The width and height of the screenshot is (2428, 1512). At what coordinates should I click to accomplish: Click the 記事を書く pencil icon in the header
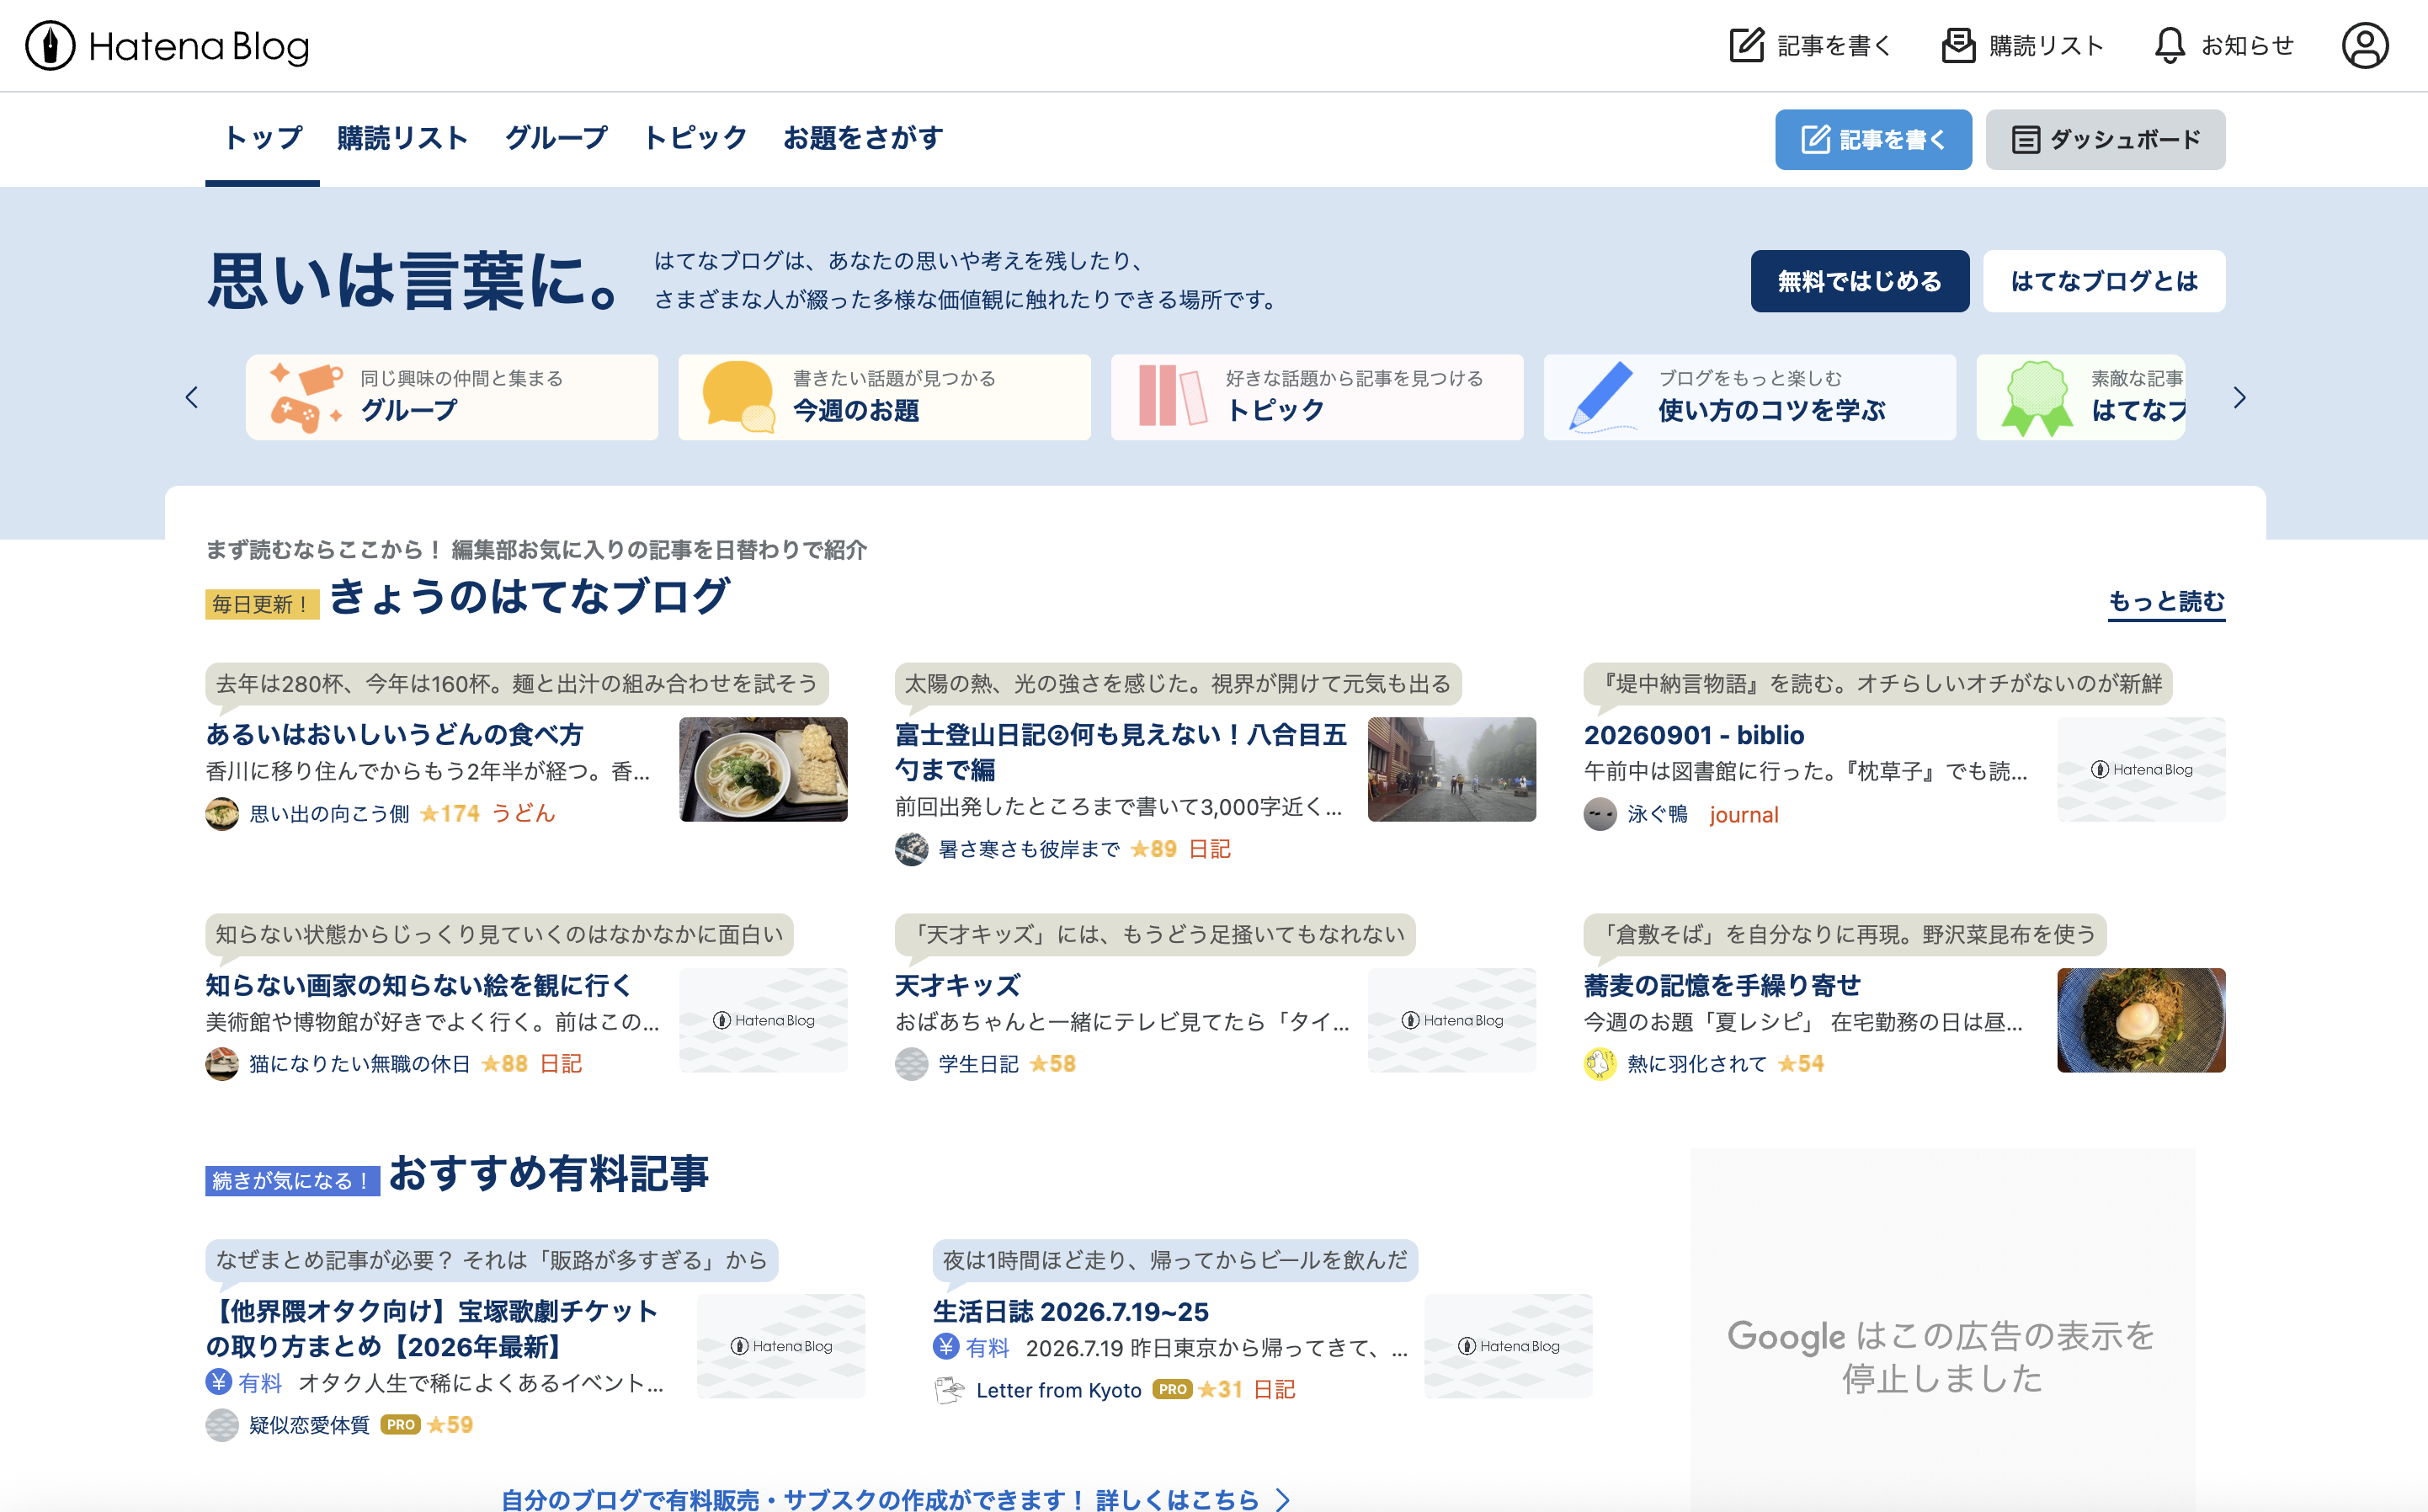pos(1746,46)
